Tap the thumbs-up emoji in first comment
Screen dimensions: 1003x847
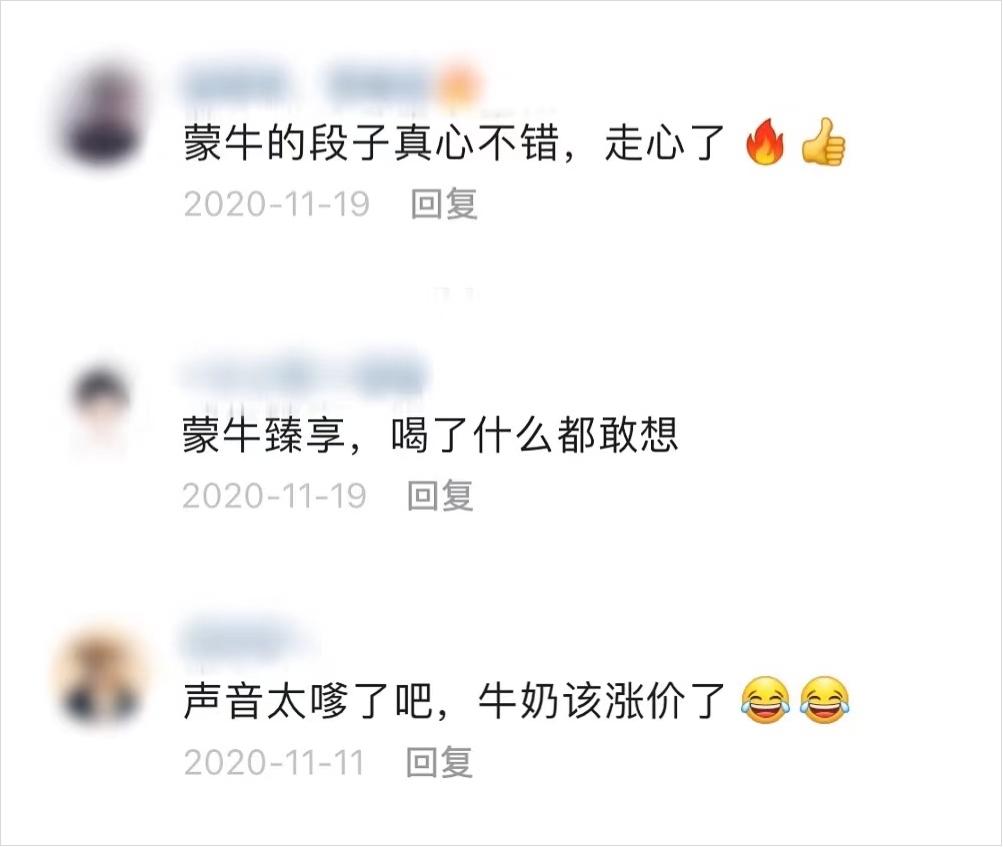pos(823,142)
